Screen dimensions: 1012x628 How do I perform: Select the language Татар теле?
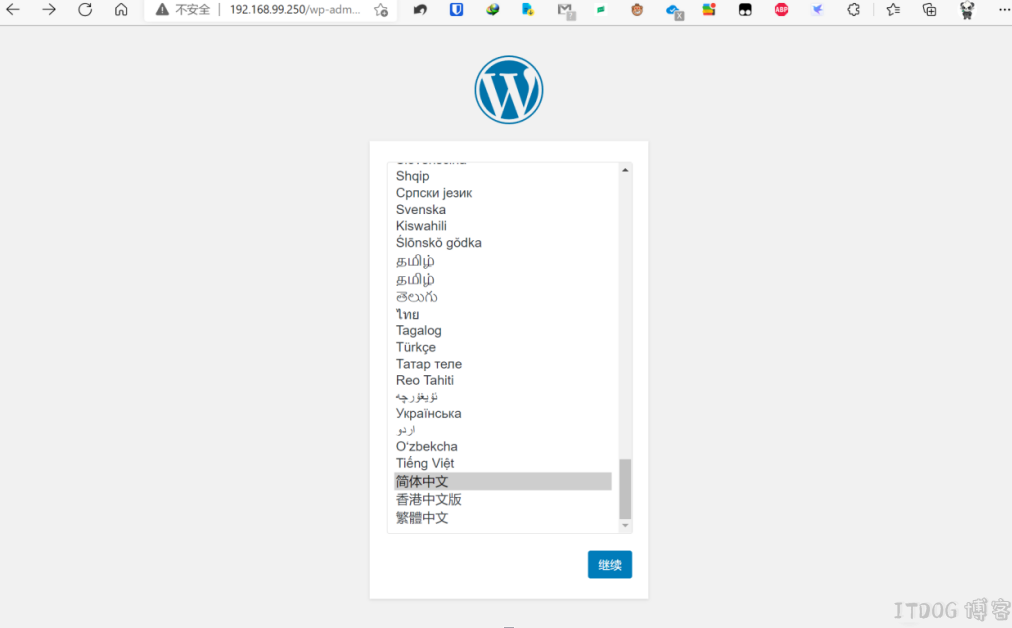pos(503,364)
